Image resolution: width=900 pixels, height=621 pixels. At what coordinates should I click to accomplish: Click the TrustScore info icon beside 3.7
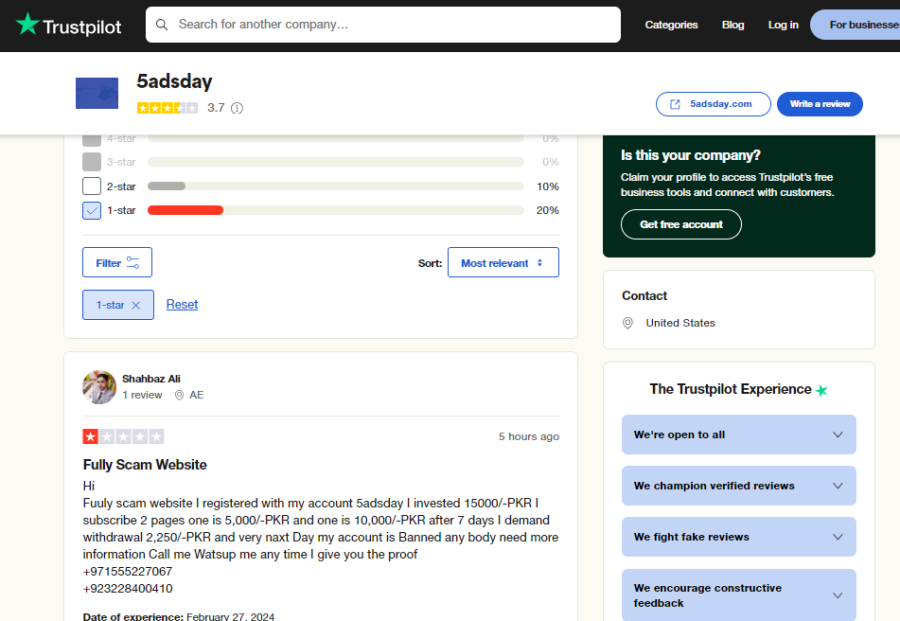coord(237,108)
